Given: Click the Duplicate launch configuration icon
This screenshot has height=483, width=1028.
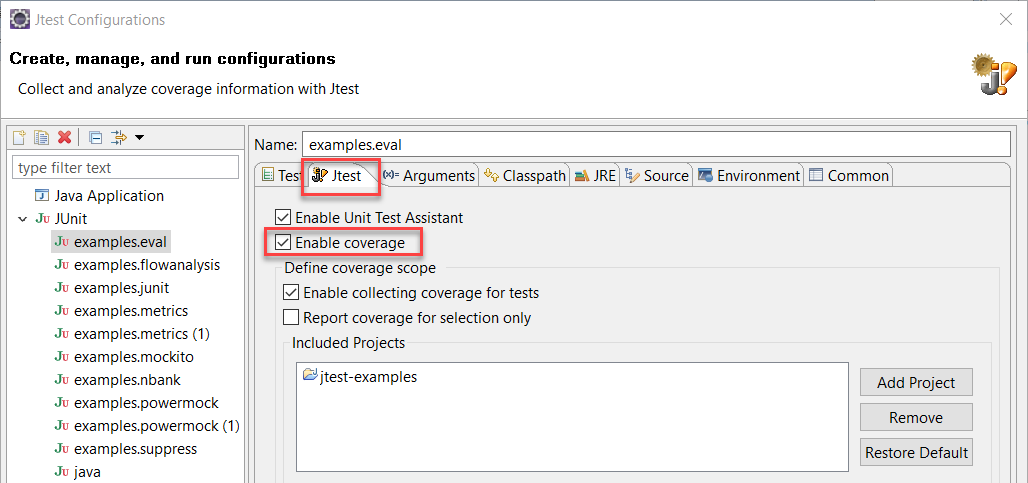Looking at the screenshot, I should 42,137.
